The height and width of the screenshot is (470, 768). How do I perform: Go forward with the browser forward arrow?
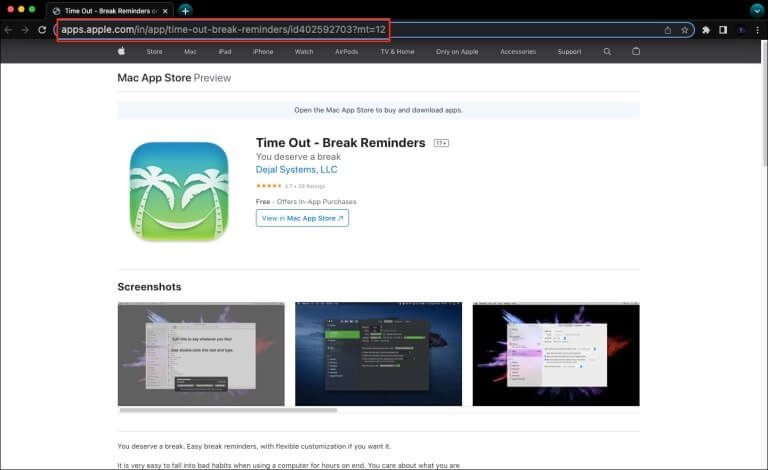pyautogui.click(x=25, y=30)
